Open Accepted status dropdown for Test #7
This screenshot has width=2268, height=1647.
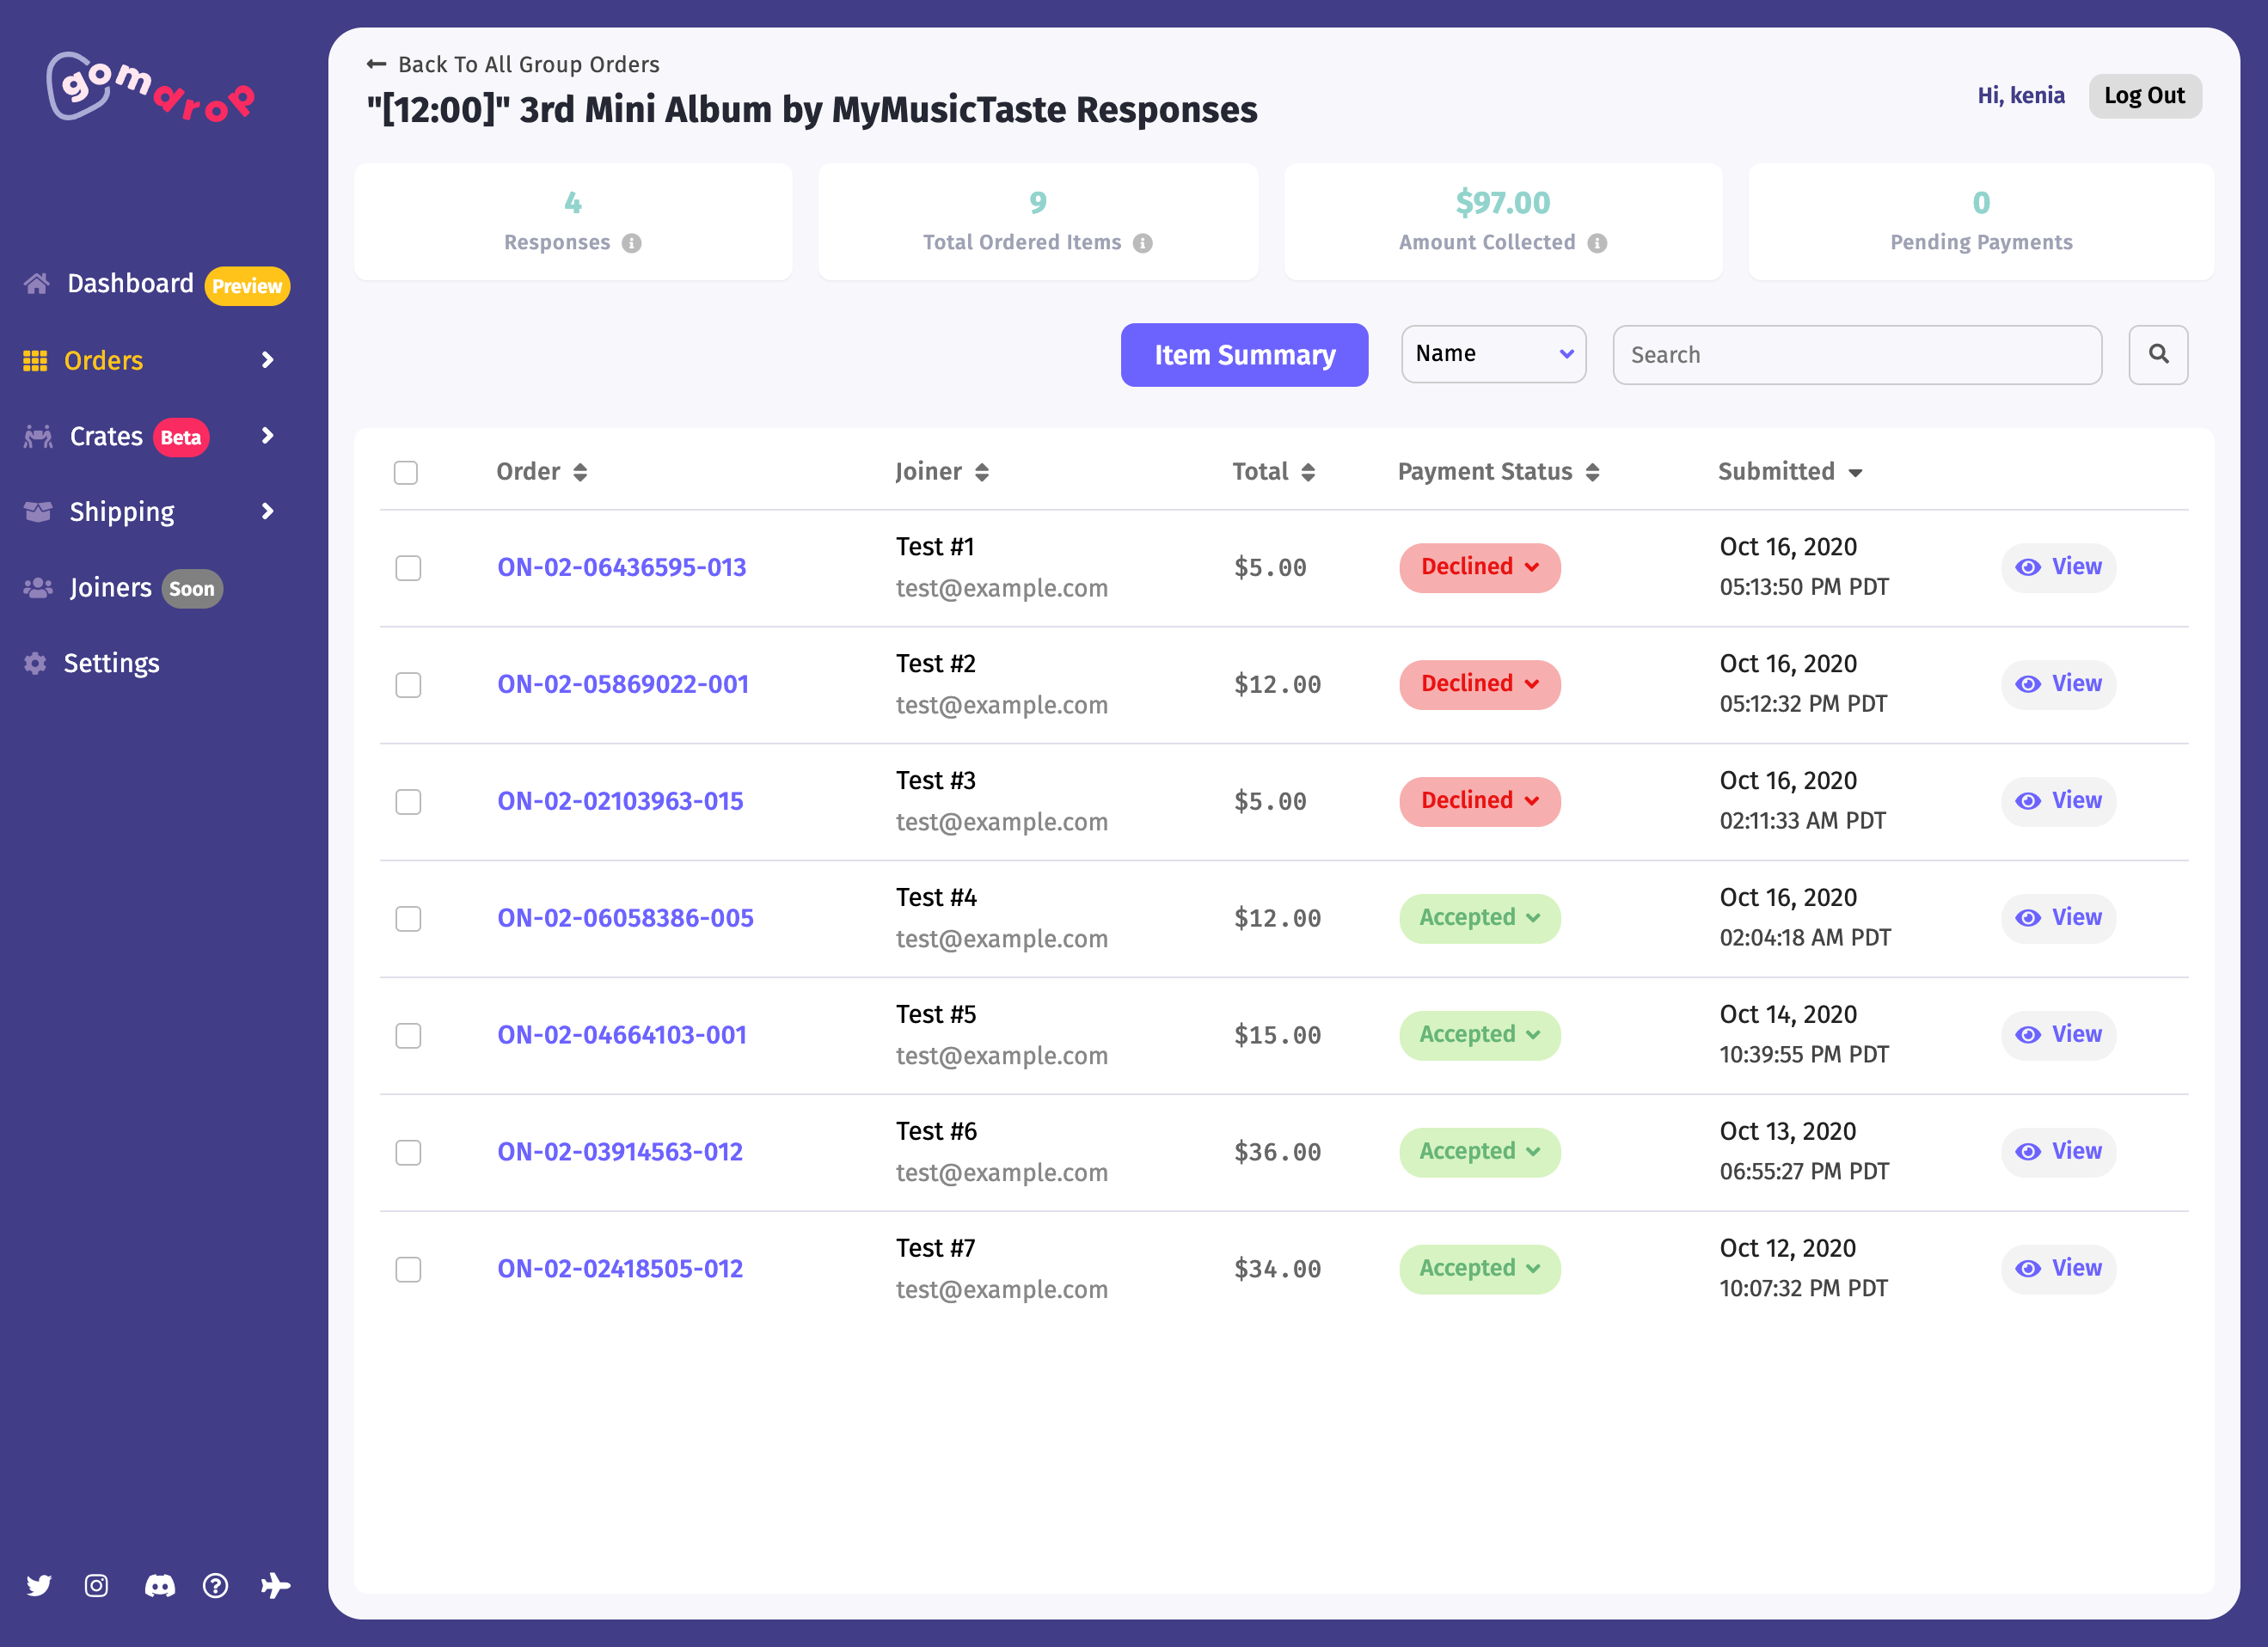pos(1480,1269)
